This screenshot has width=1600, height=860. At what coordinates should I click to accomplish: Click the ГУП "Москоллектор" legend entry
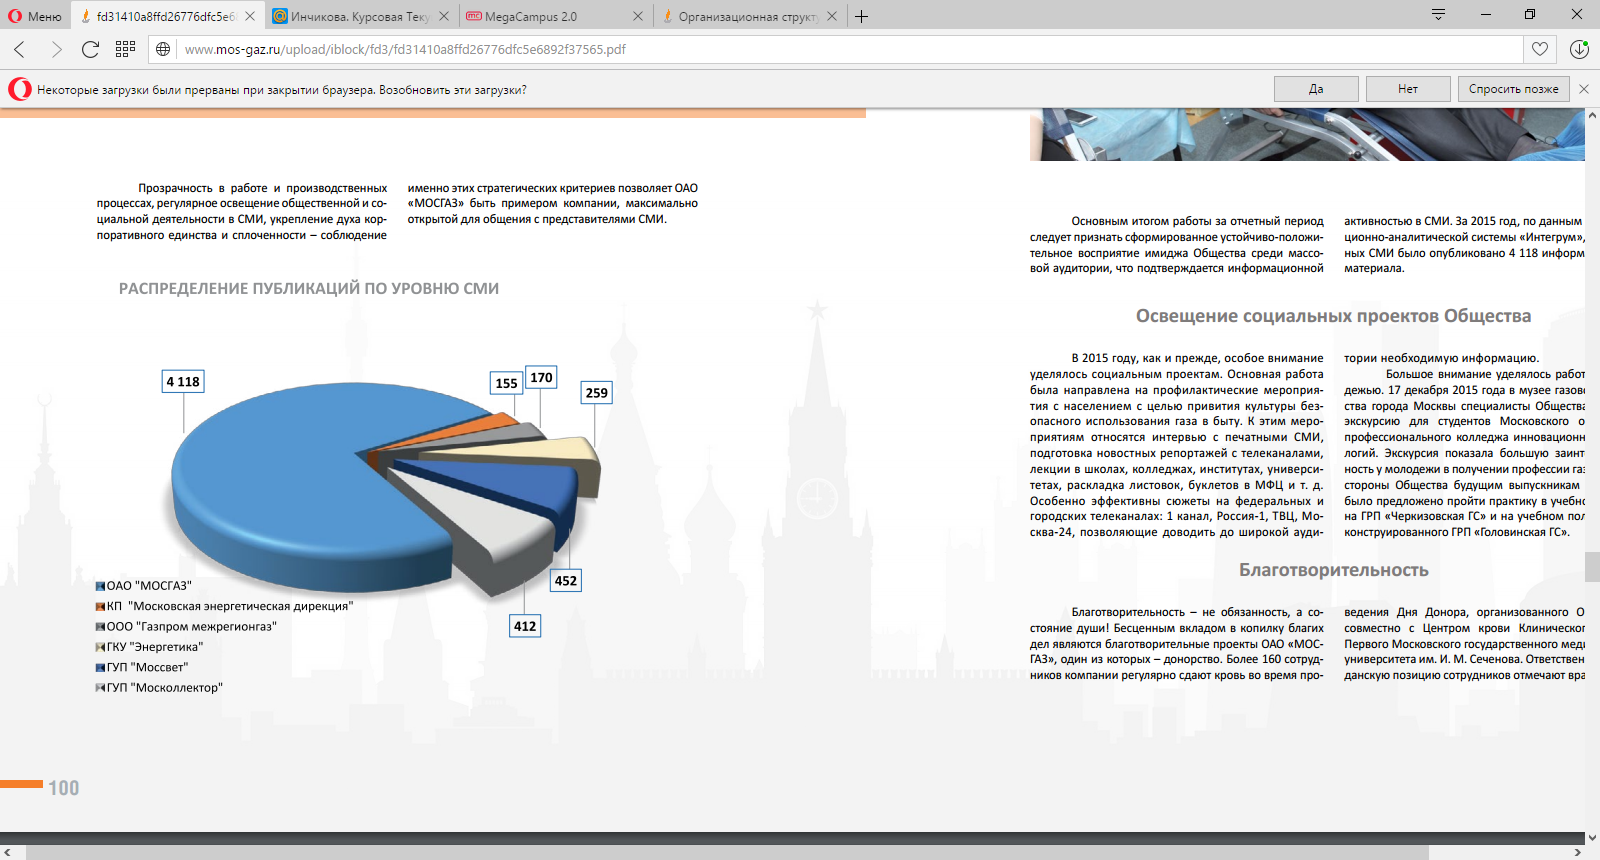coord(159,688)
